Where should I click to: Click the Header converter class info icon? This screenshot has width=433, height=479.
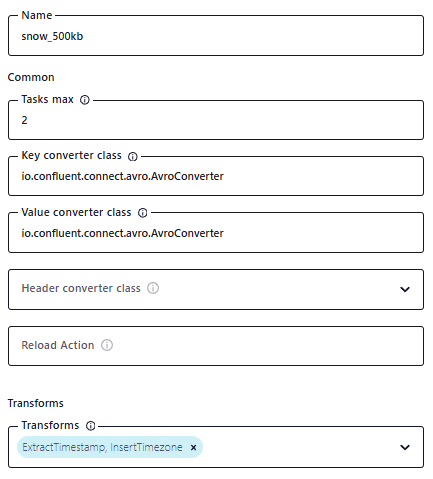153,288
